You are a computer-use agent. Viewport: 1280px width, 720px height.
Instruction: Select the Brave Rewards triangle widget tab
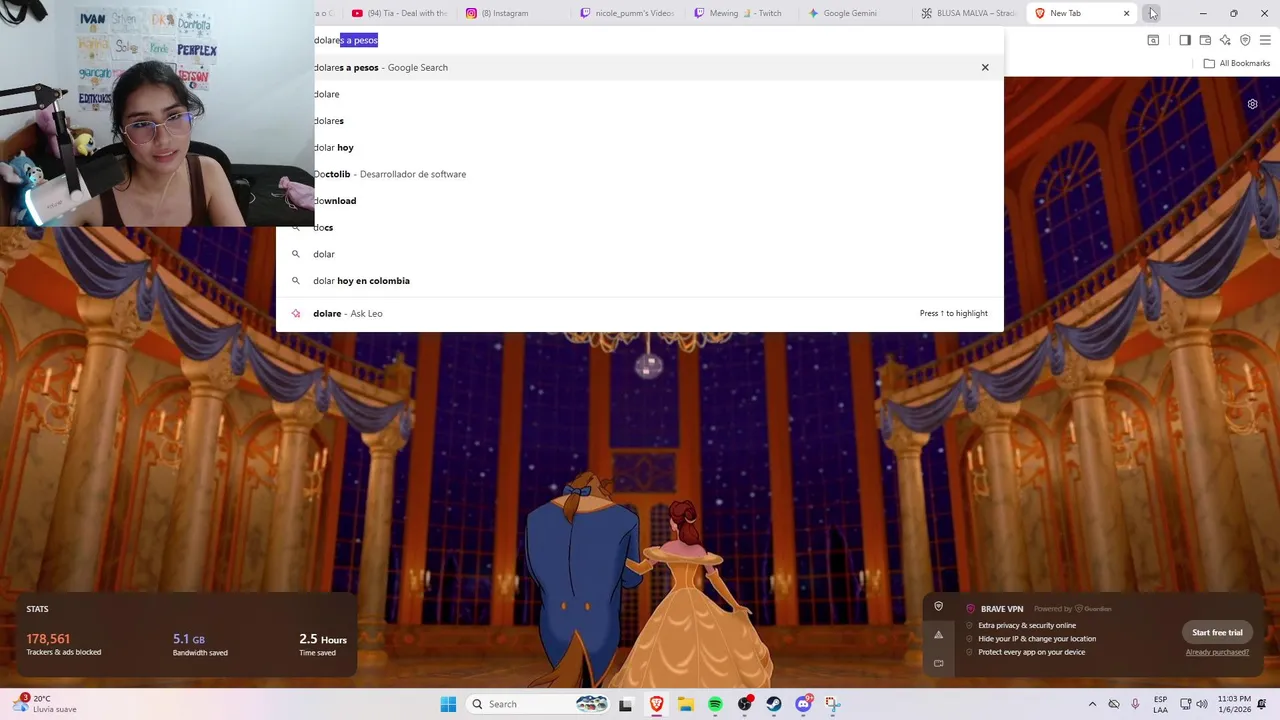(938, 635)
